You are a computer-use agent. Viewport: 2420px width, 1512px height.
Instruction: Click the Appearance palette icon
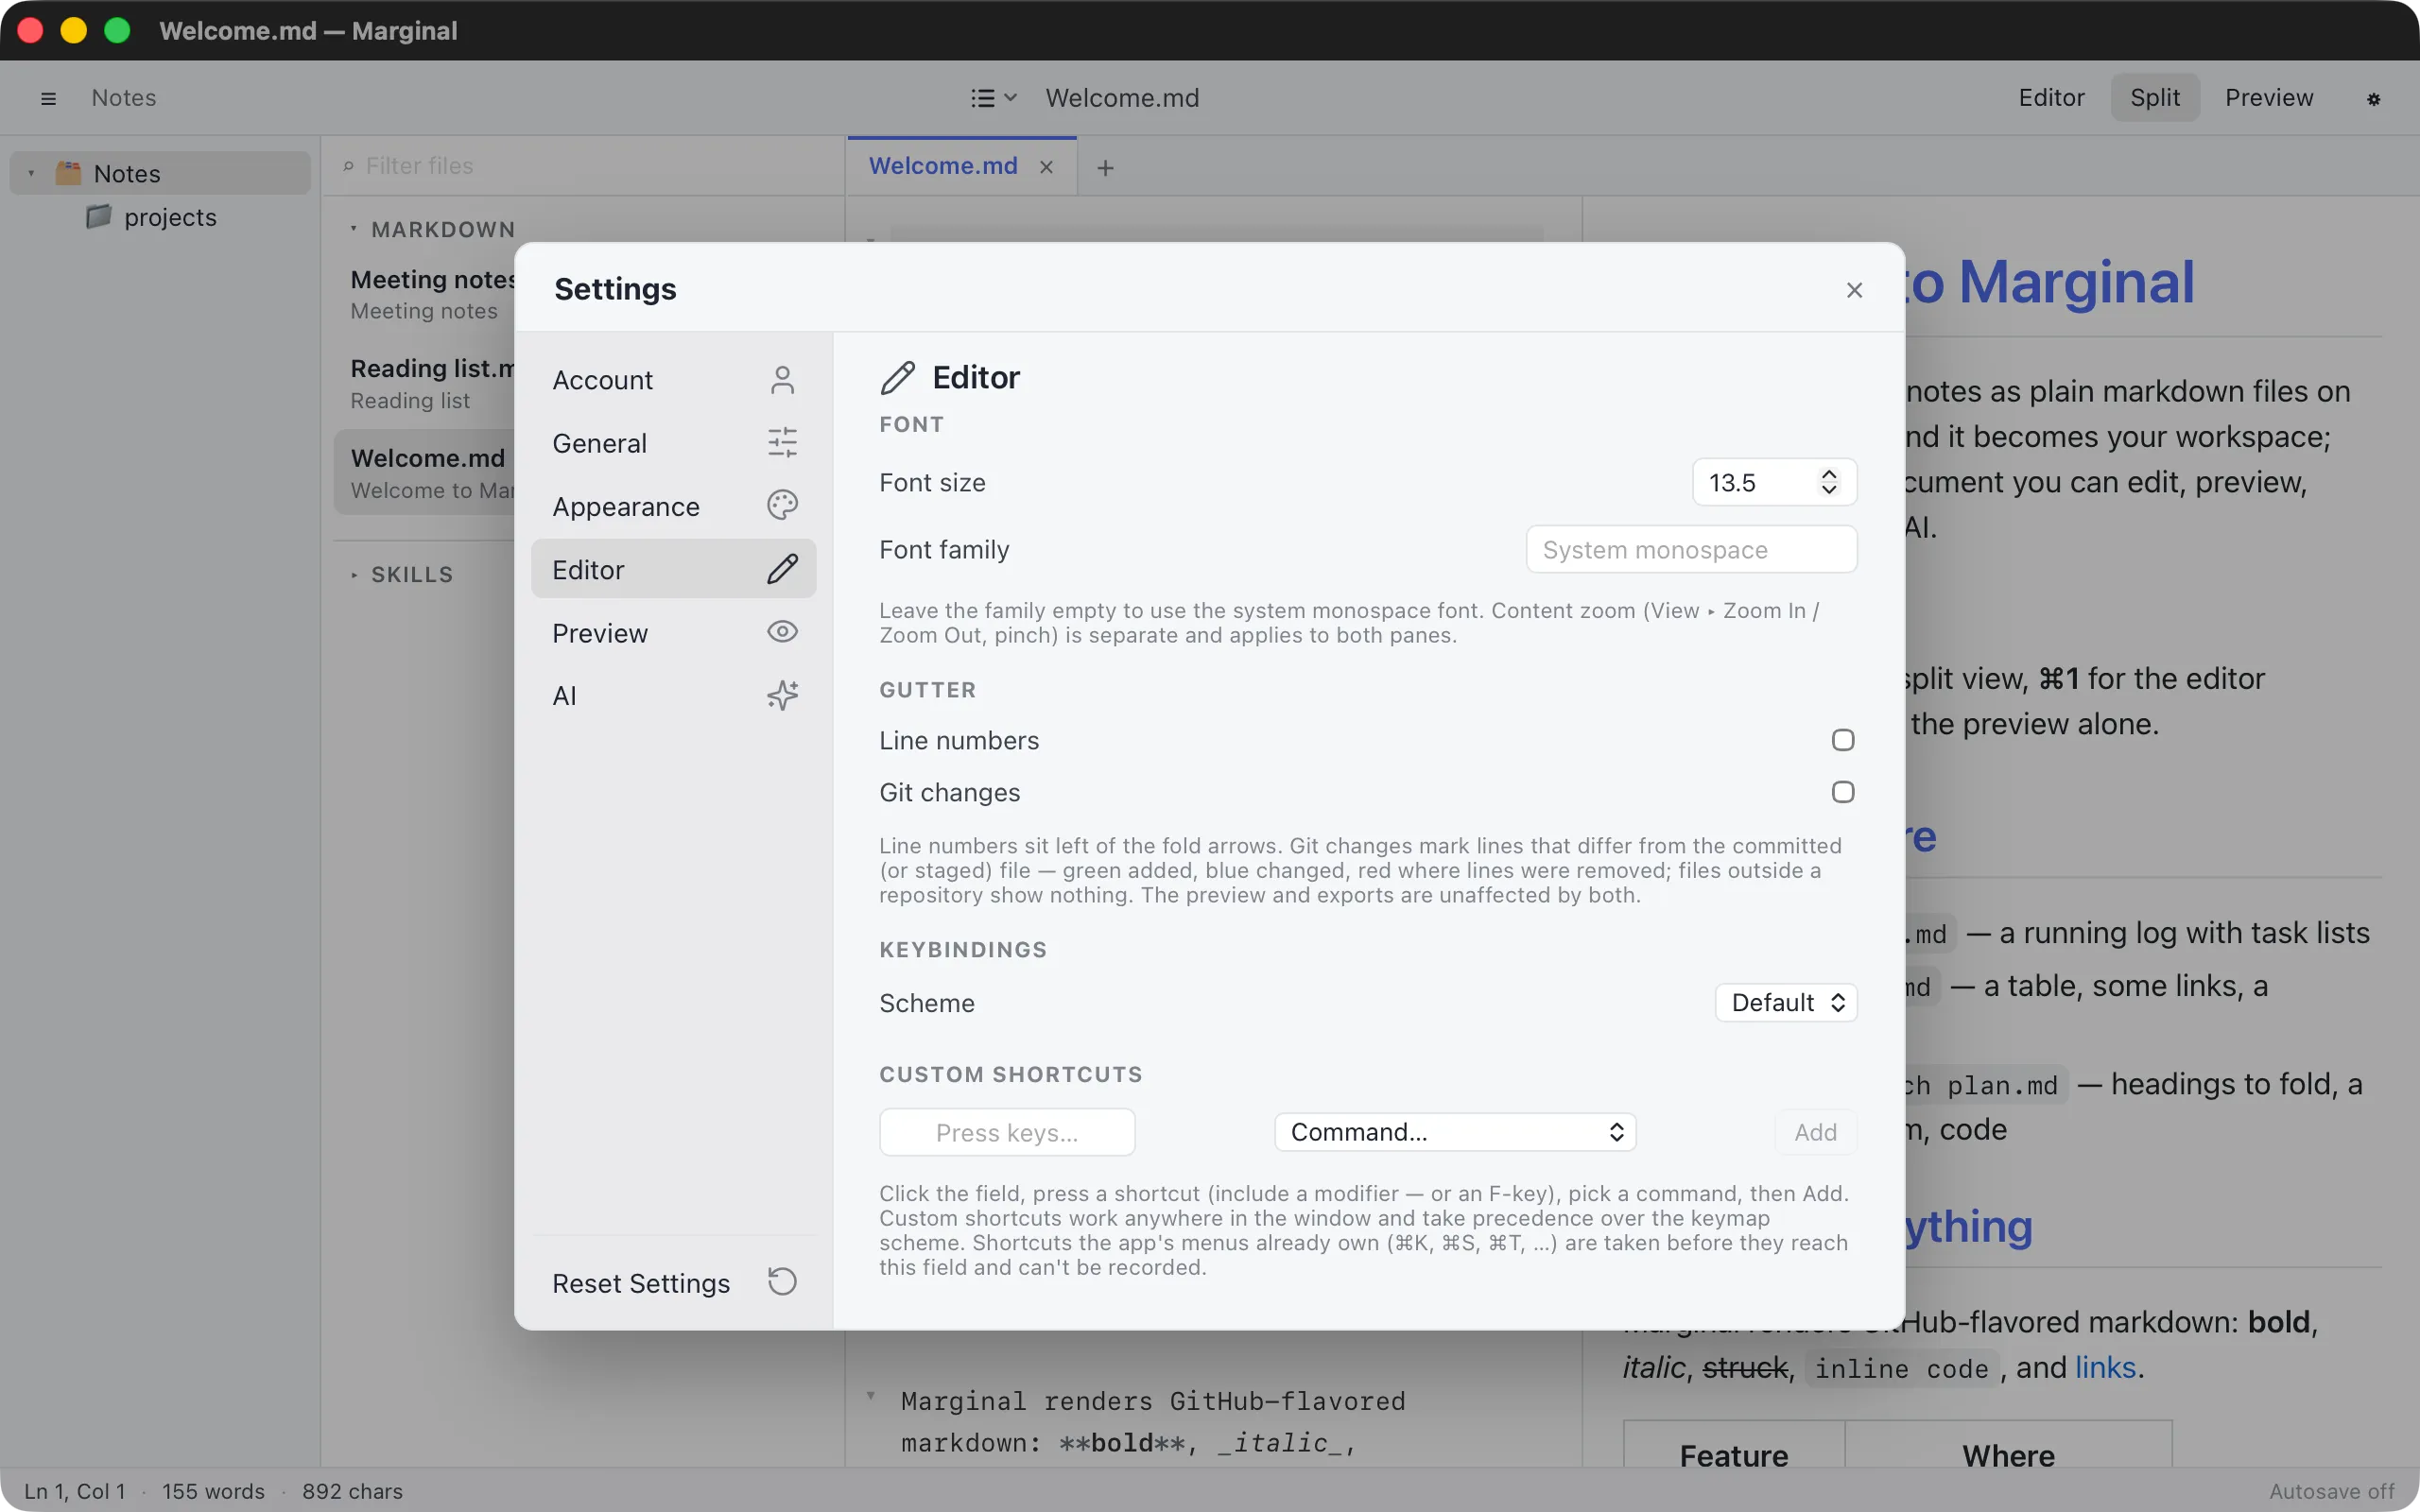tap(782, 505)
